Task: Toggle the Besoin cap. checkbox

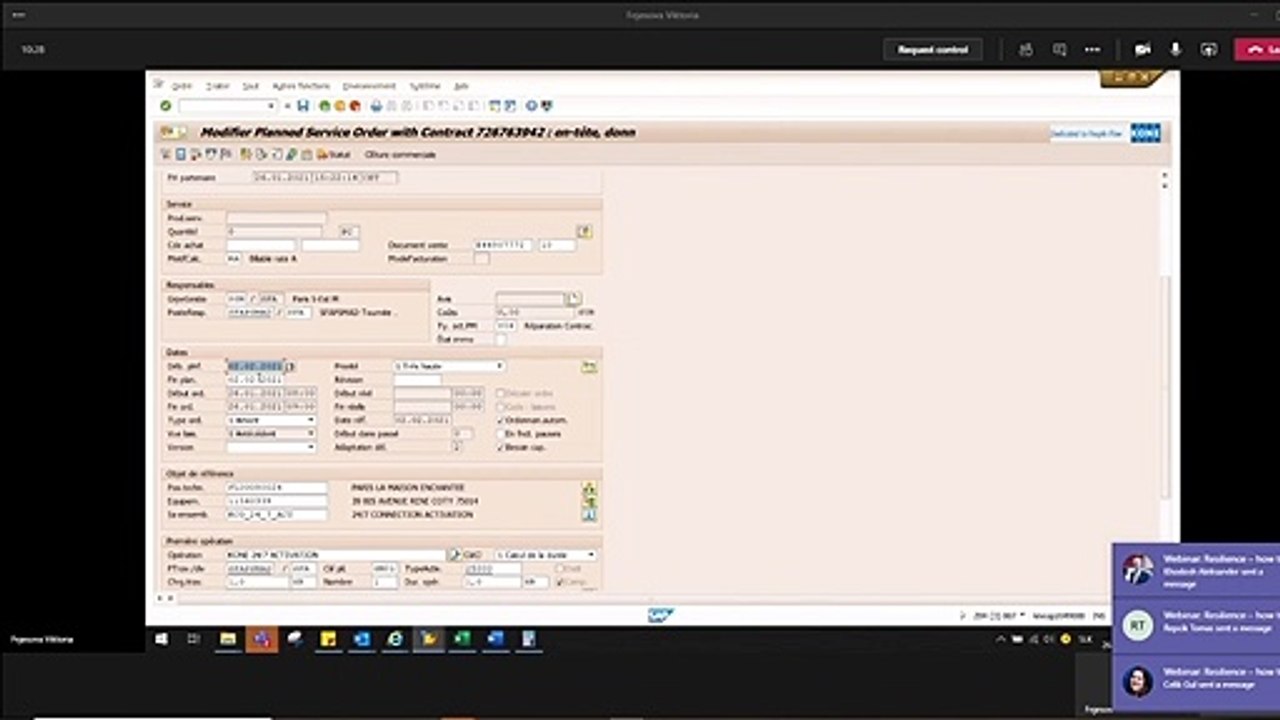Action: [x=501, y=447]
